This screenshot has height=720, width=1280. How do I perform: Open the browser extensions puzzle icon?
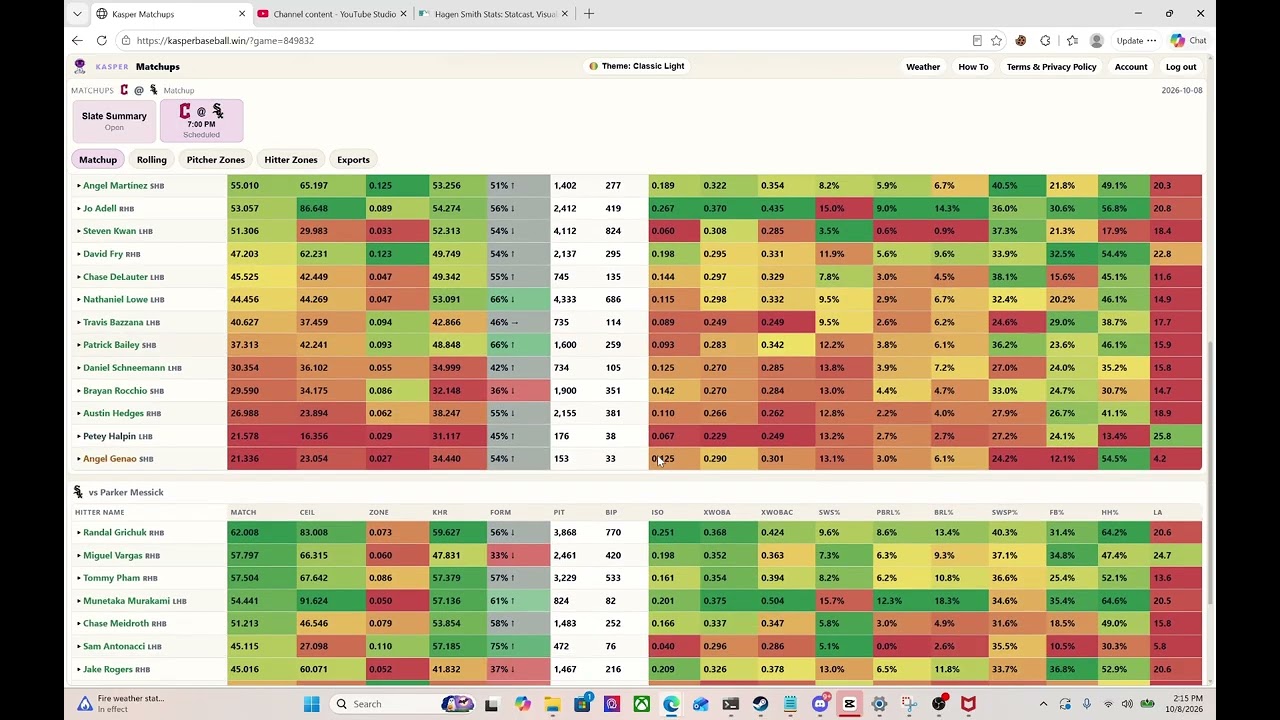1045,41
